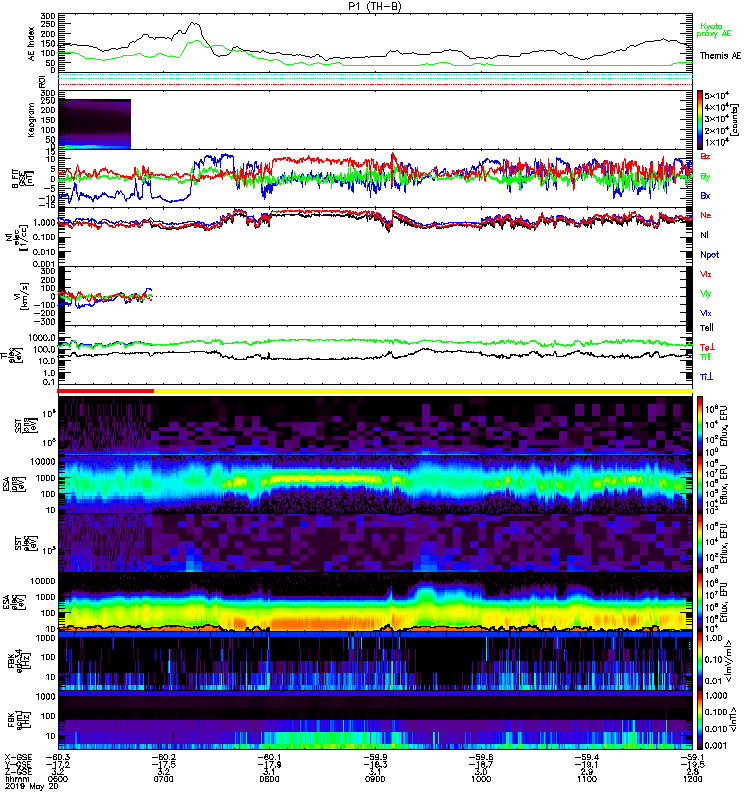Select the Themis AE legend label
Viewport: 750px width, 800px height.
click(x=720, y=56)
